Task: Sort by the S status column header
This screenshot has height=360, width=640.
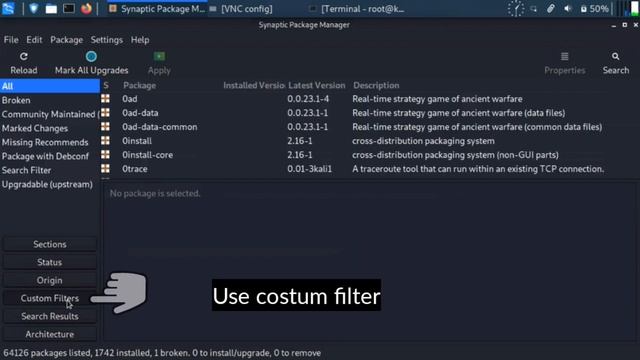Action: pos(106,85)
